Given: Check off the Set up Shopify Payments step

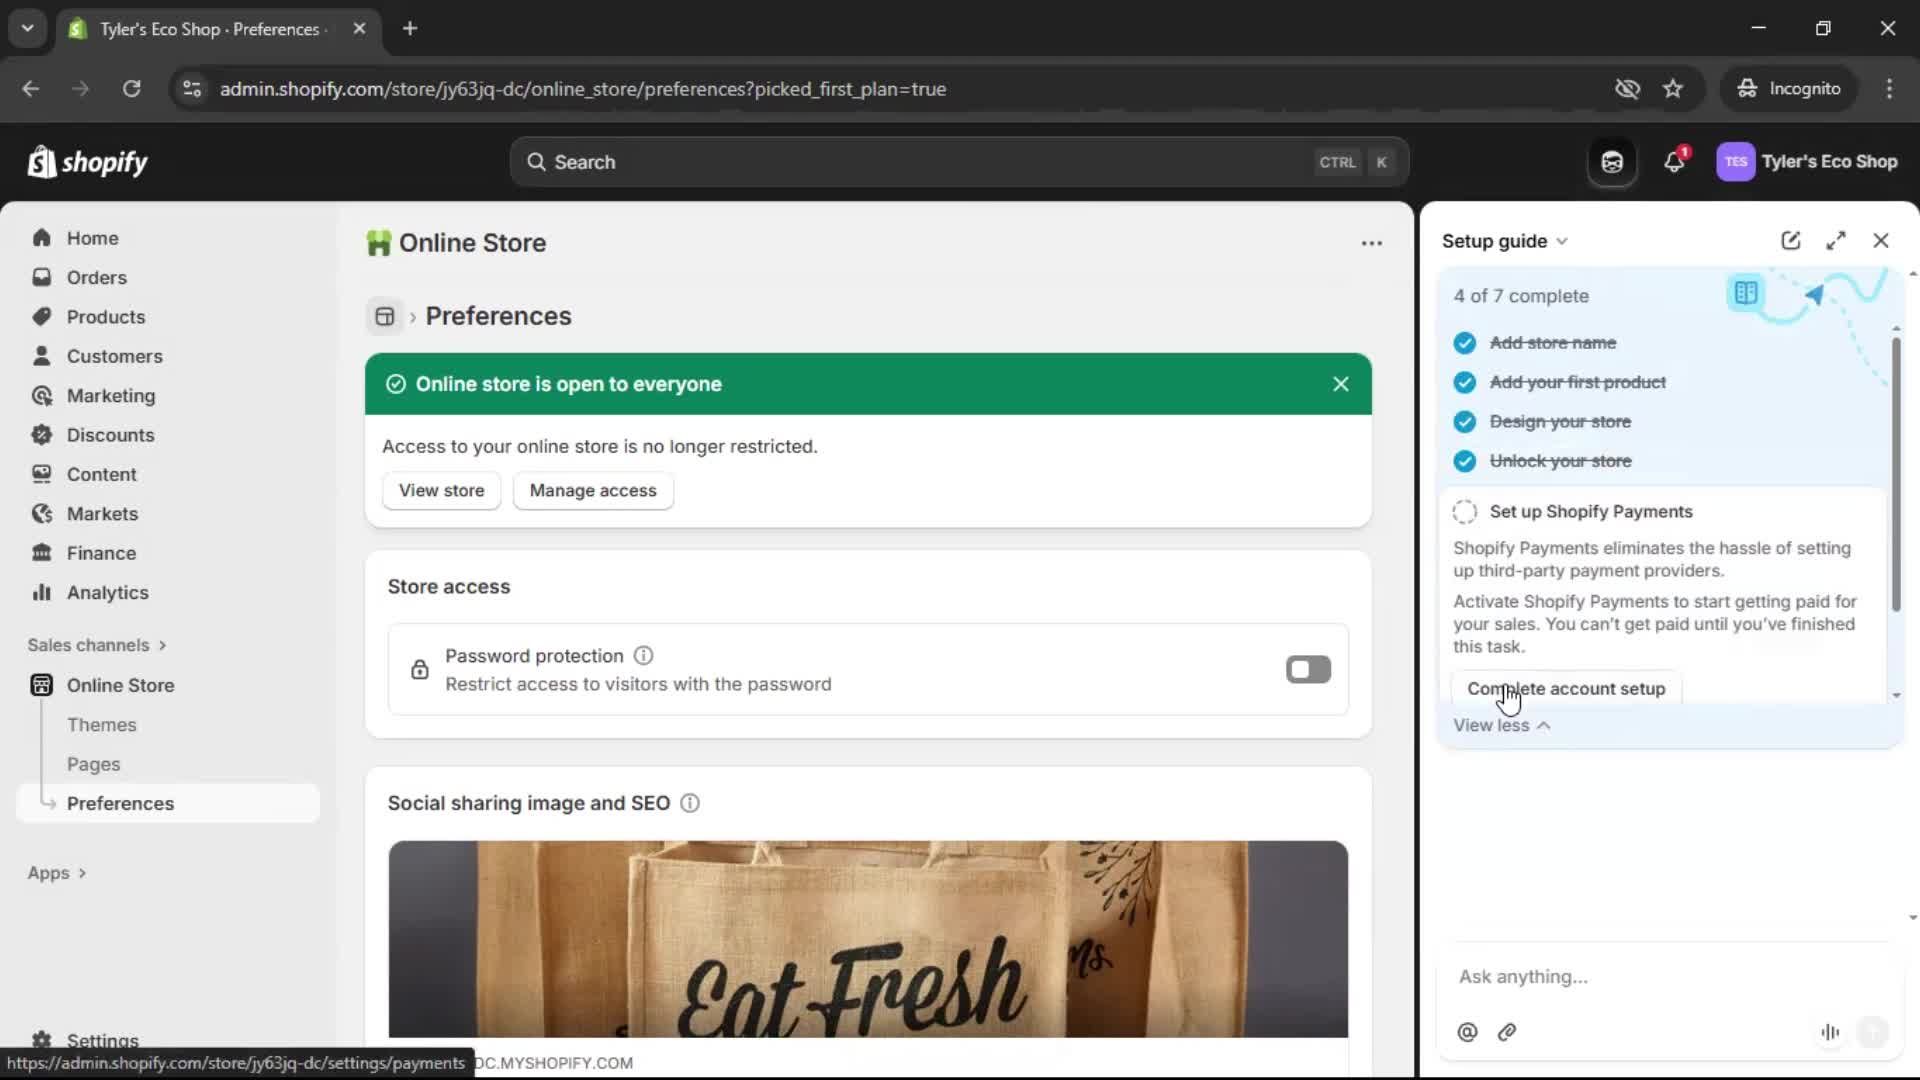Looking at the screenshot, I should coord(1464,511).
